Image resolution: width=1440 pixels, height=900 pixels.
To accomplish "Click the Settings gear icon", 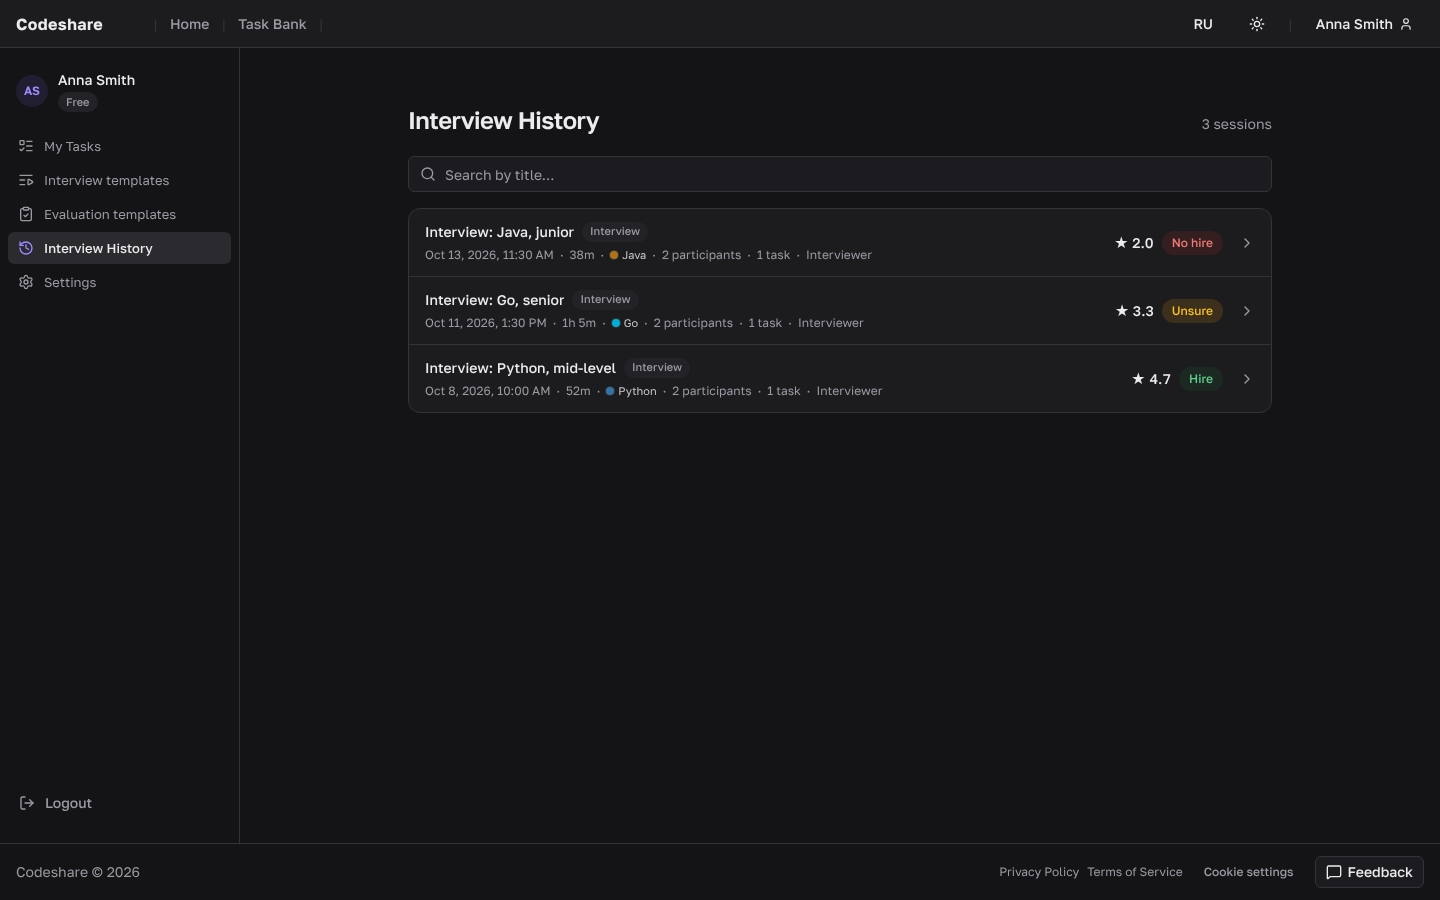I will click(26, 282).
